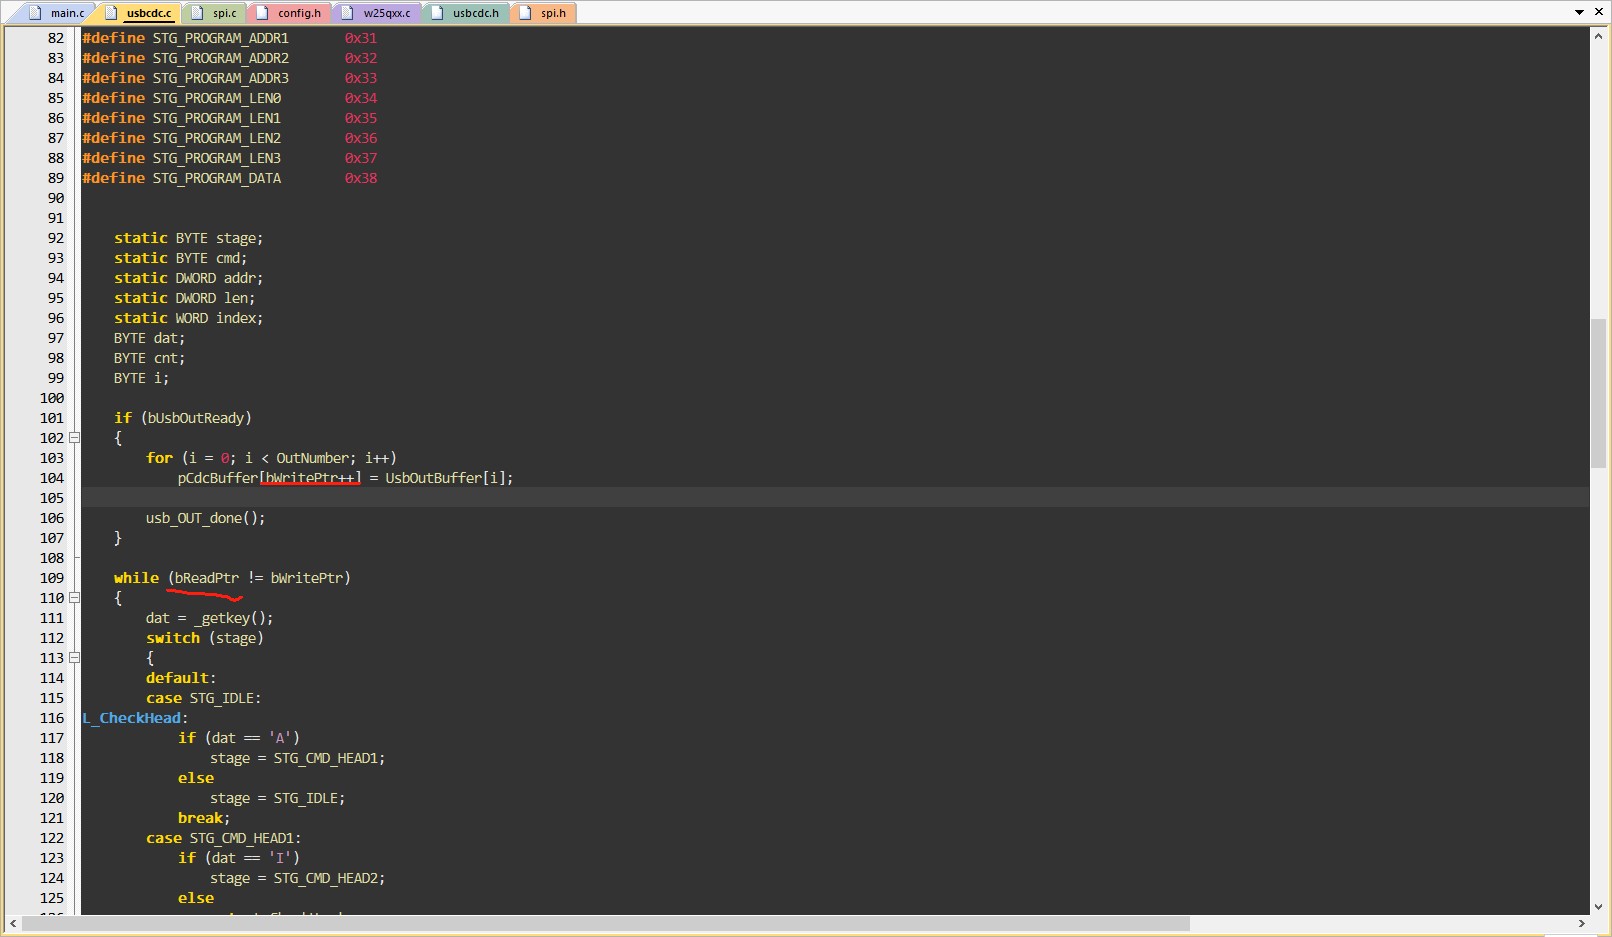Click the vertical scrollbar down arrow
This screenshot has height=937, width=1612.
(1598, 906)
